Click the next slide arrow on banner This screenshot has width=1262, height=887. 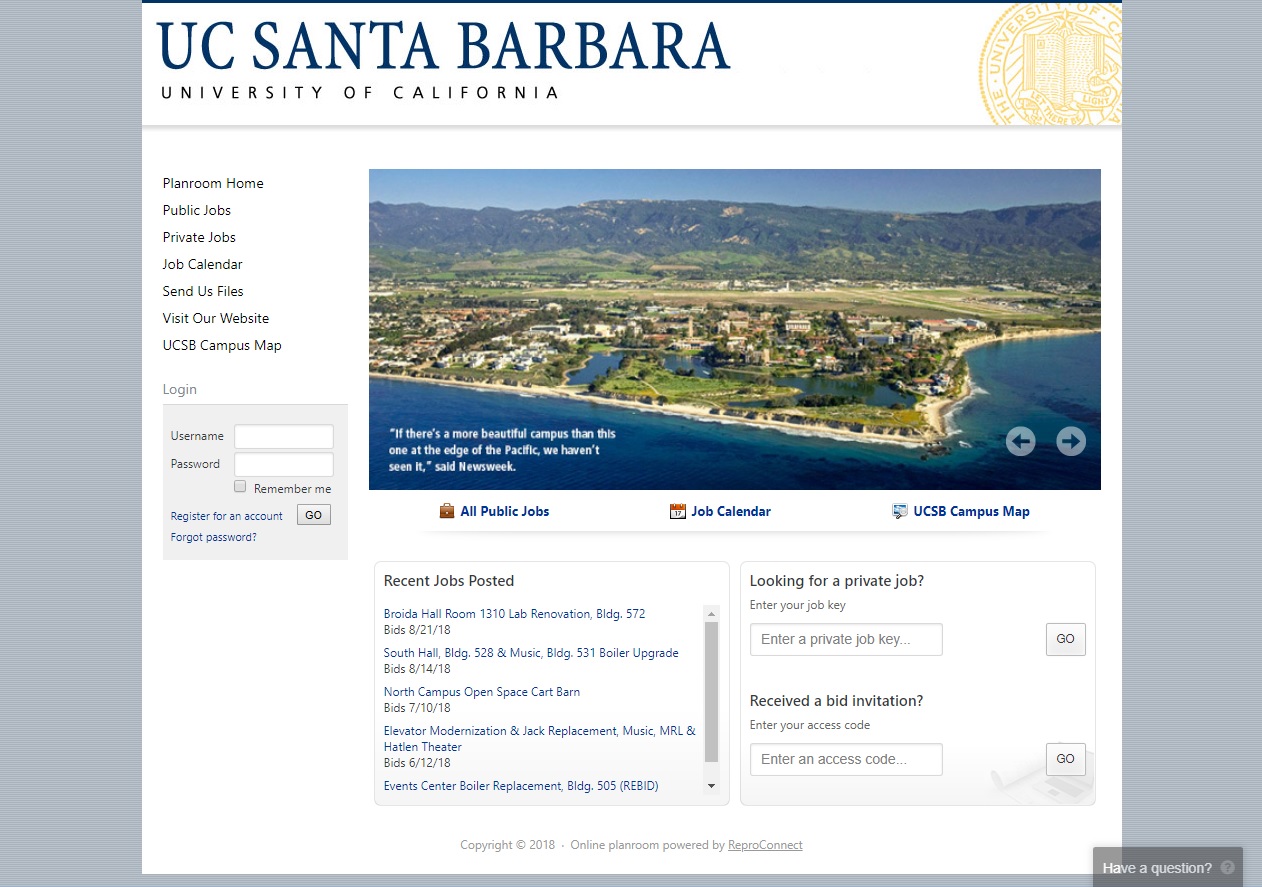1071,441
